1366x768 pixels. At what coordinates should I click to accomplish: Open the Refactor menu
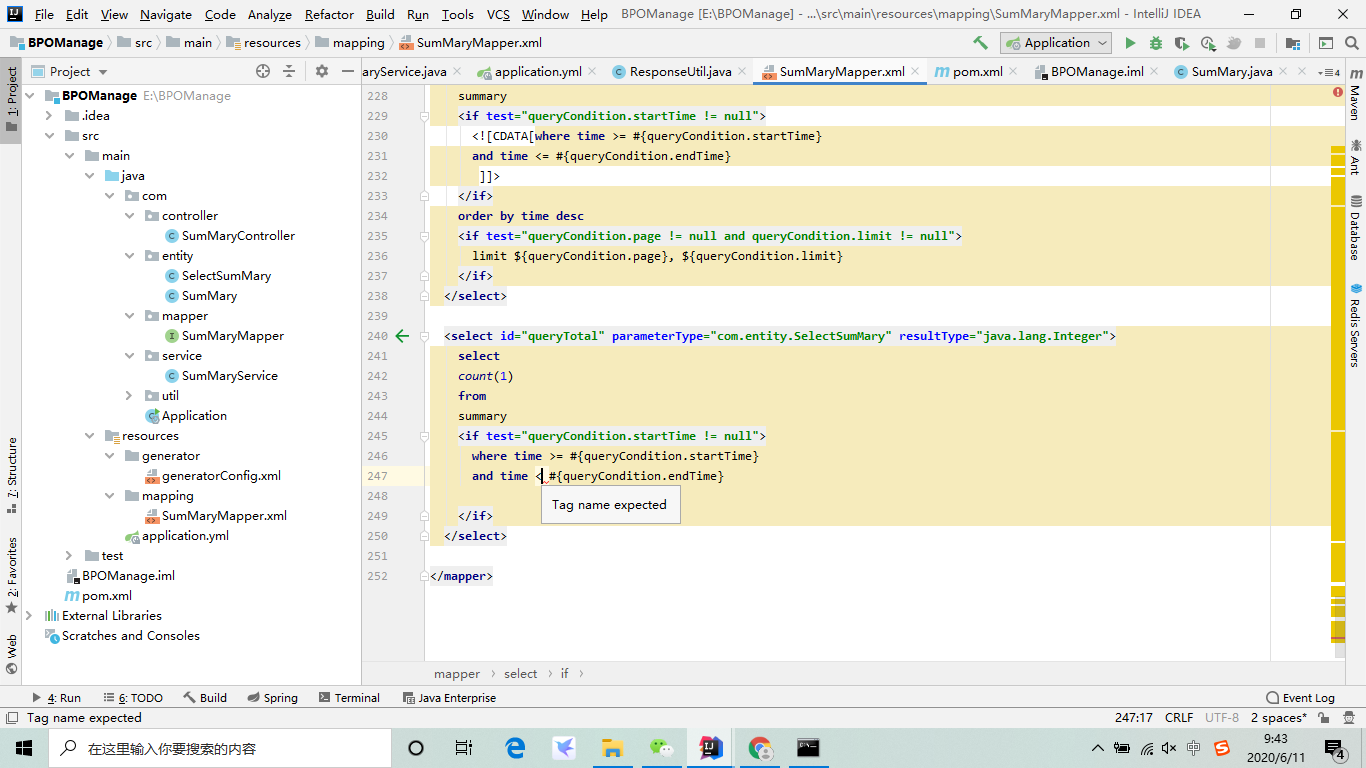point(329,14)
